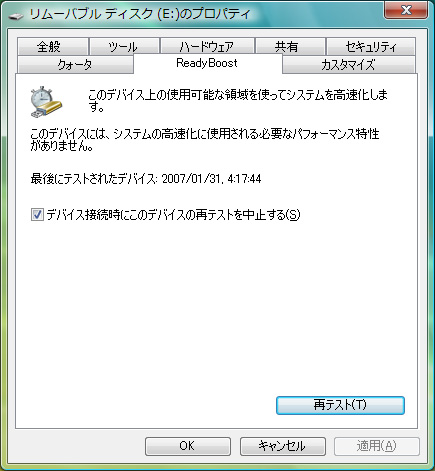Click the キャンセル button
Image resolution: width=435 pixels, height=471 pixels.
pyautogui.click(x=283, y=446)
